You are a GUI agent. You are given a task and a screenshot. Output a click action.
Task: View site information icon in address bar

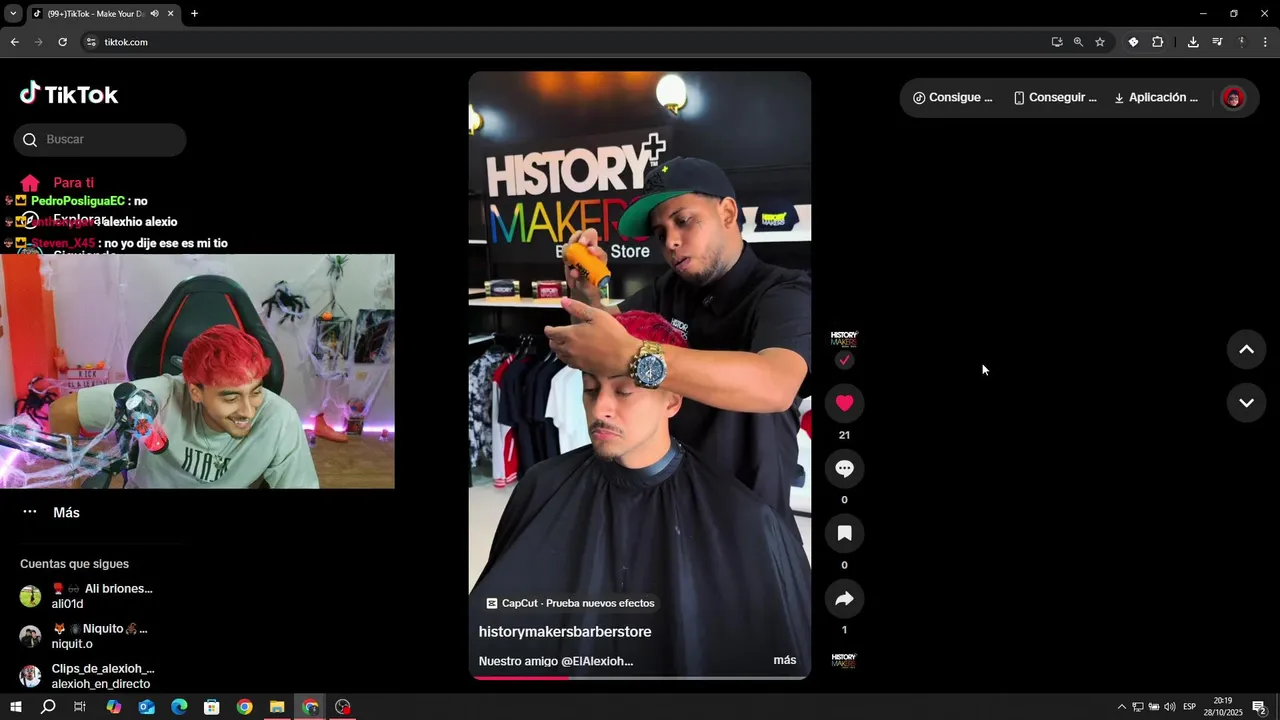pos(91,42)
